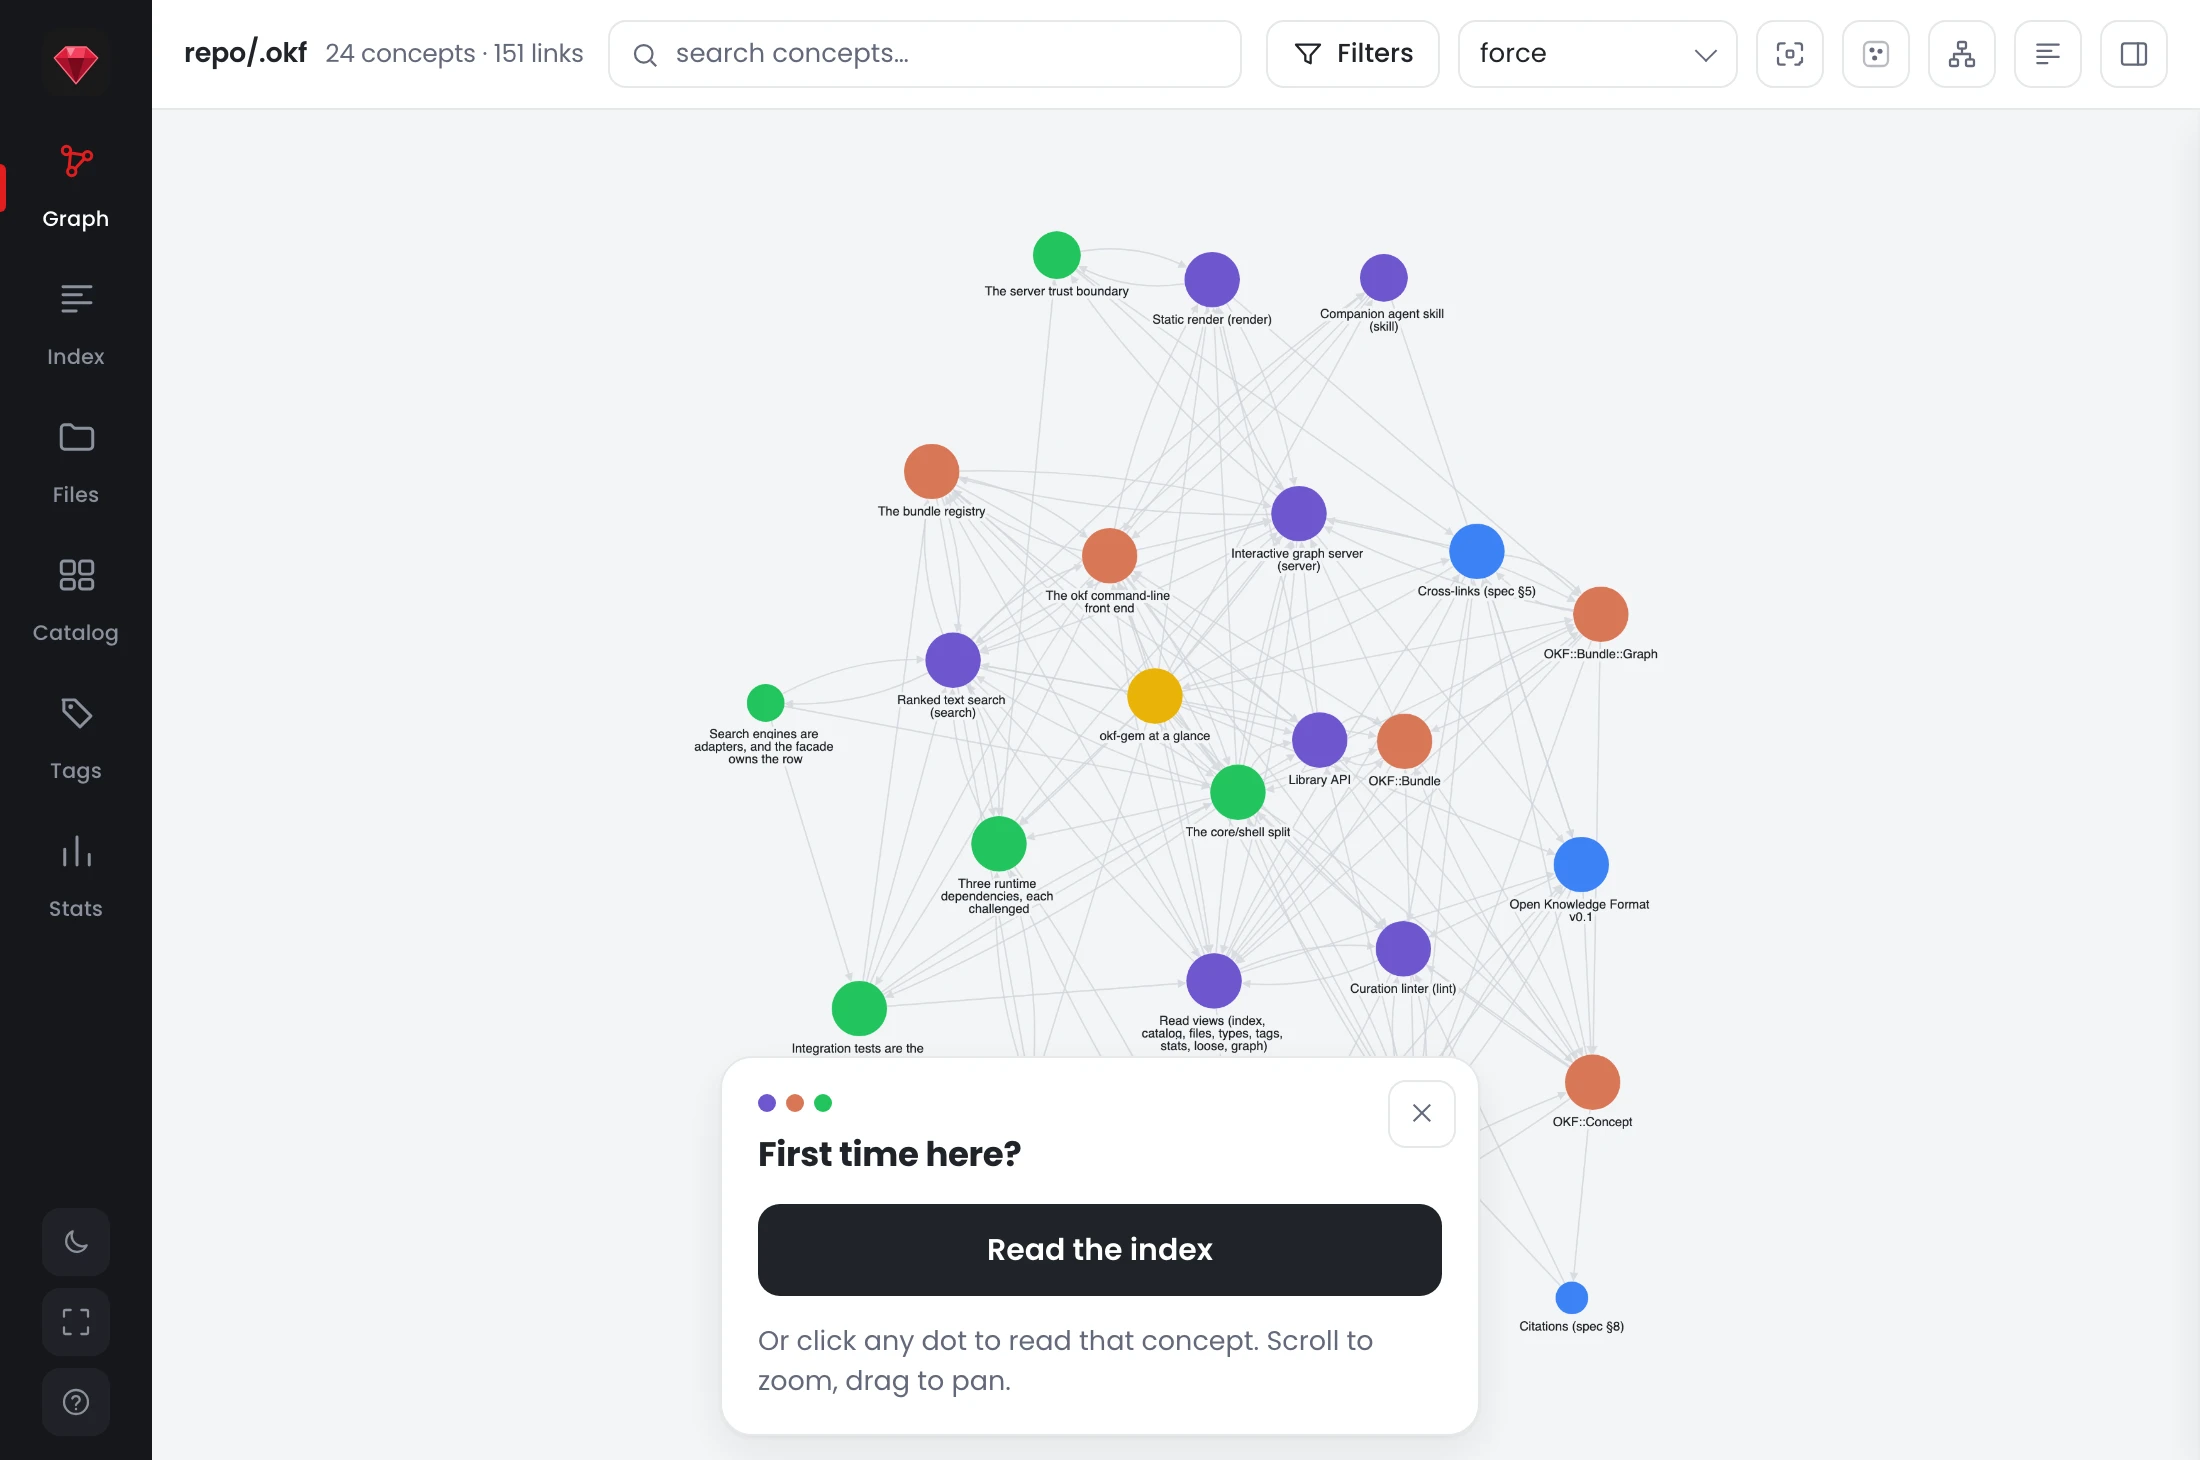Switch to the Graph tab
Viewport: 2200px width, 1460px height.
point(76,187)
